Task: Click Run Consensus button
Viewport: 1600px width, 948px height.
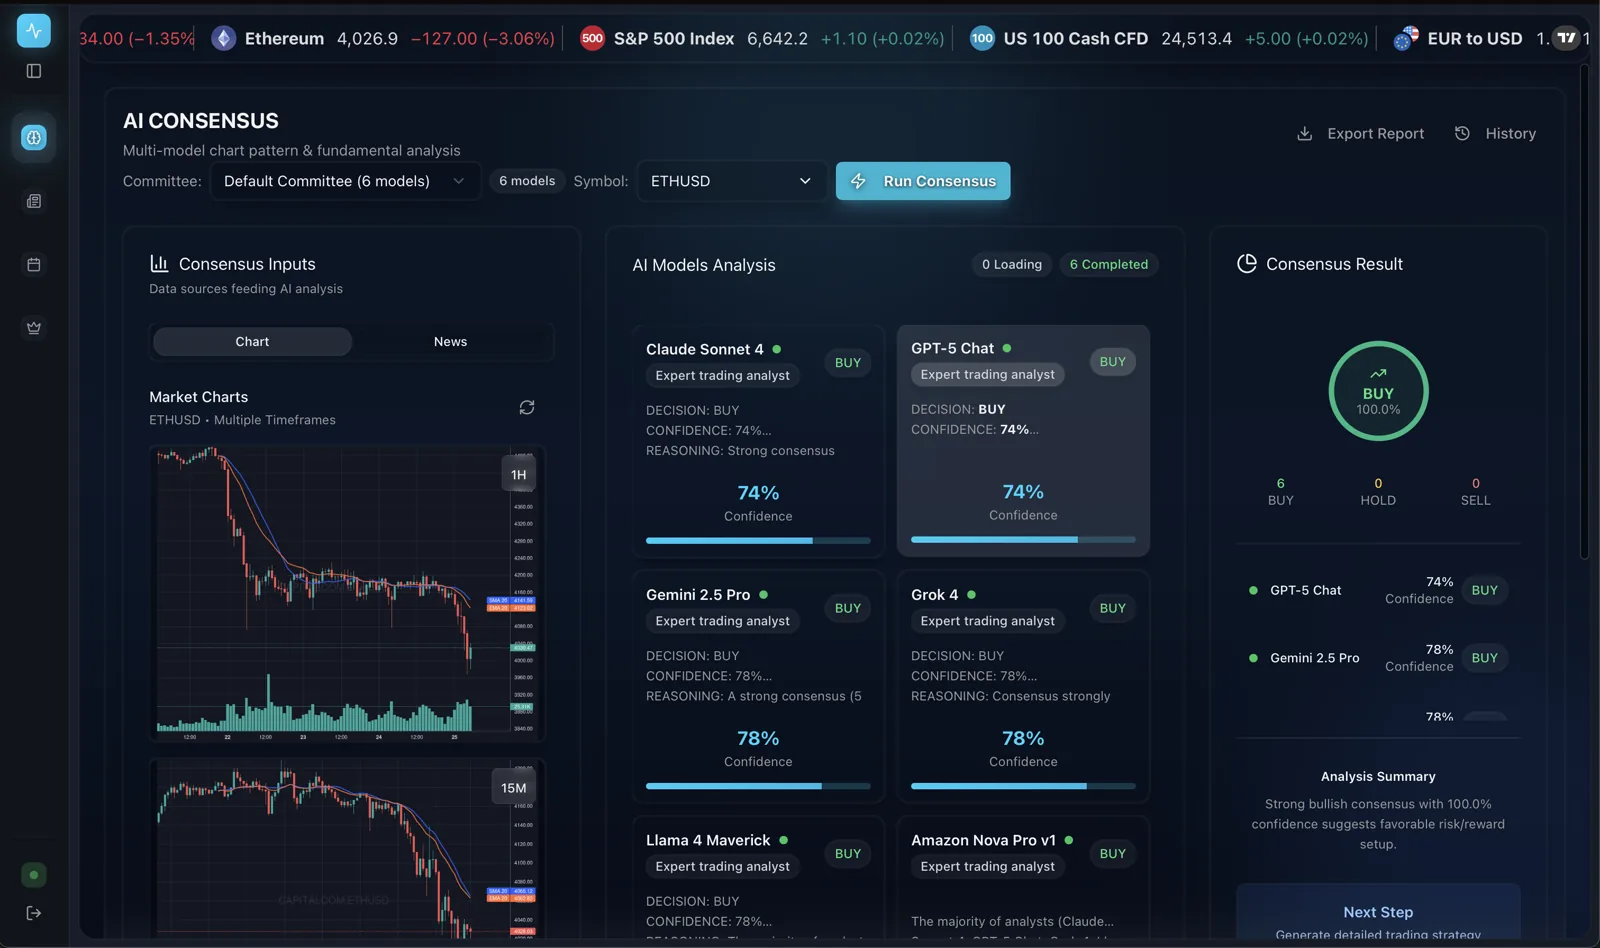Action: point(923,181)
